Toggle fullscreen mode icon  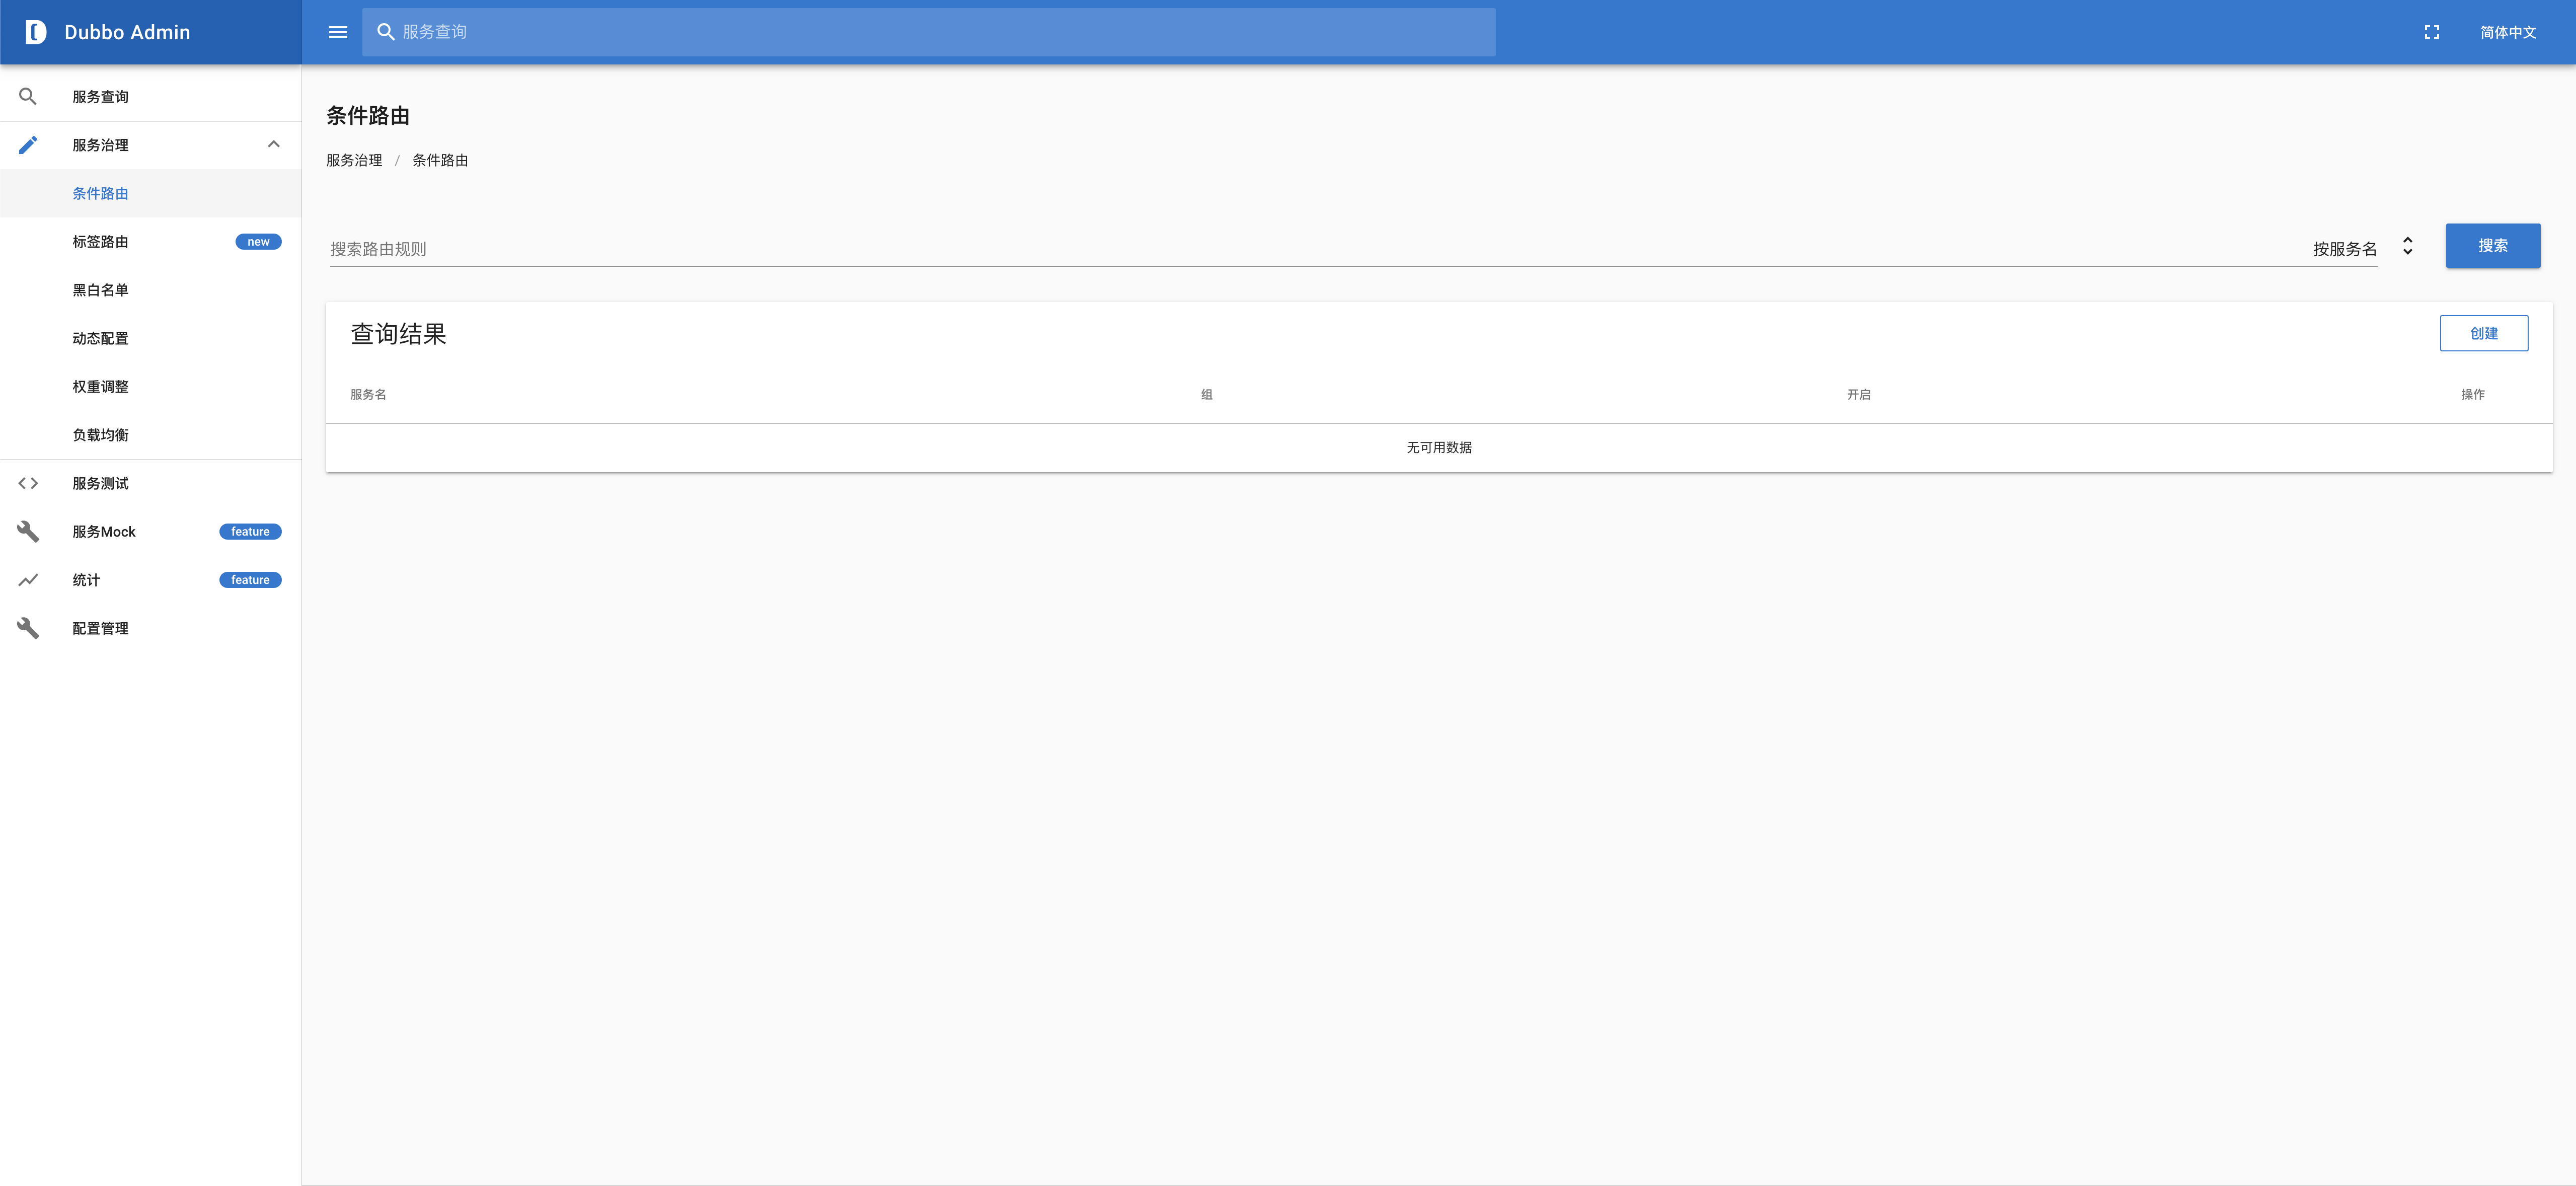2431,32
